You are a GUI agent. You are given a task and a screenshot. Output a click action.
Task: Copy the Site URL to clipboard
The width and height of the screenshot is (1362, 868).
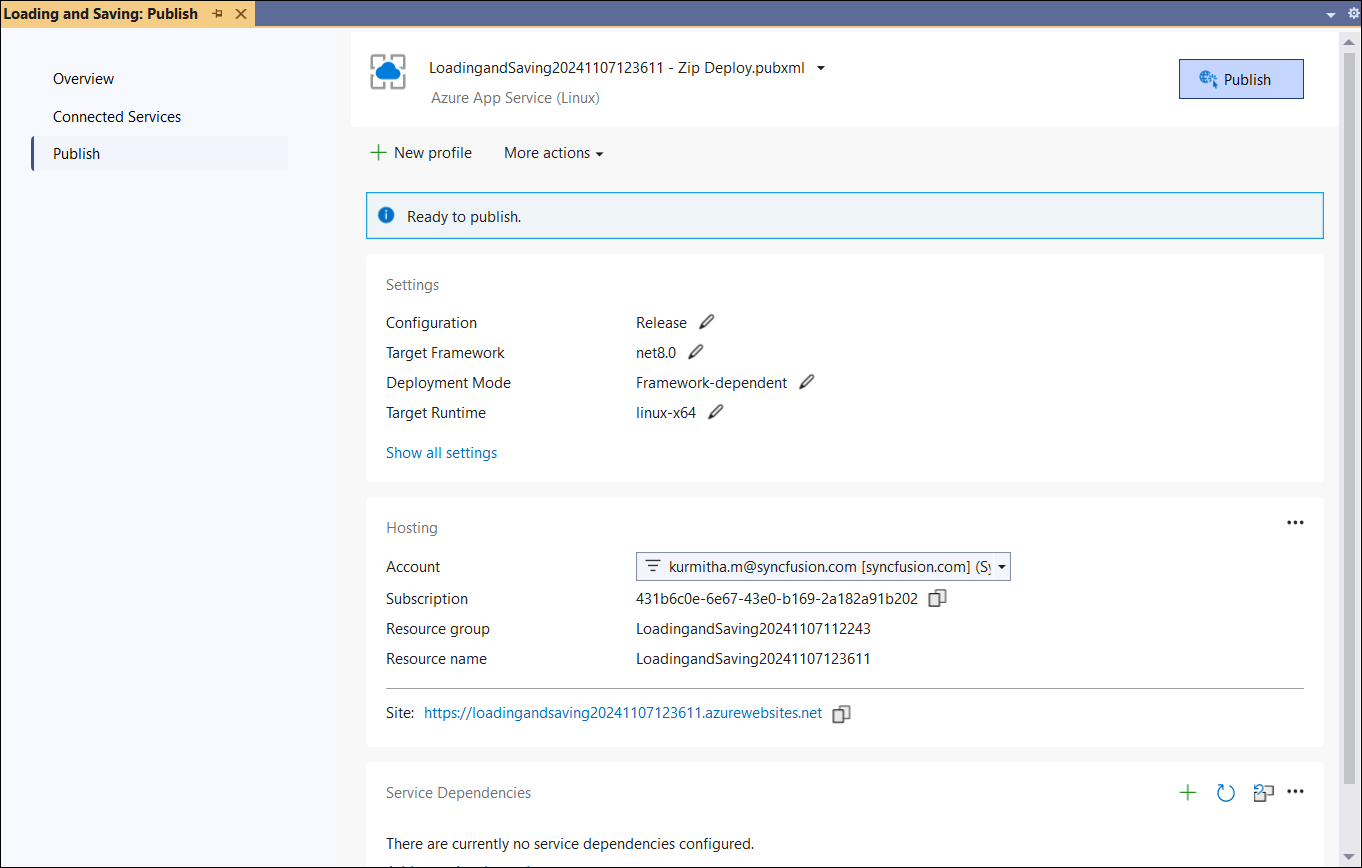[x=842, y=714]
